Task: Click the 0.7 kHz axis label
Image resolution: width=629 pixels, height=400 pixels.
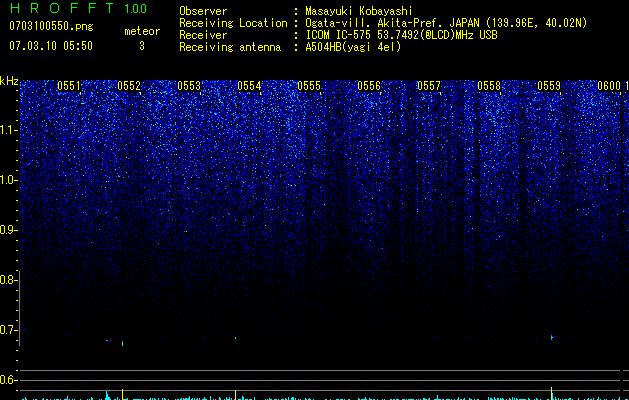Action: (x=7, y=330)
